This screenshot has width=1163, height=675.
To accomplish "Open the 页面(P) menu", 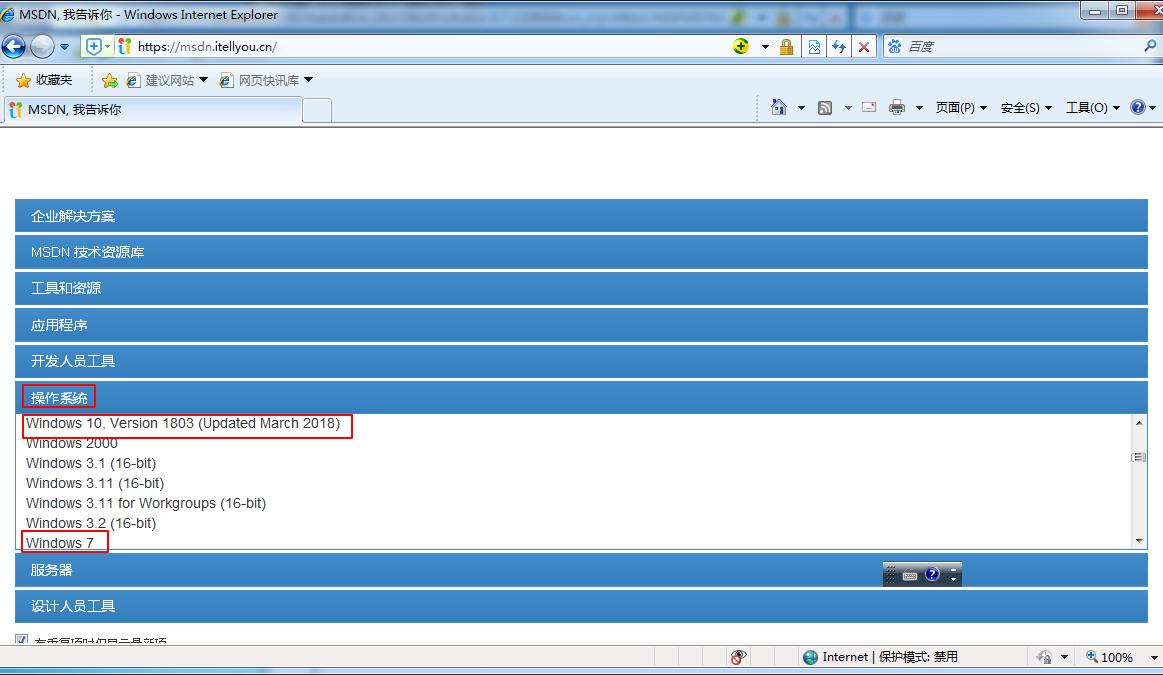I will (x=961, y=108).
